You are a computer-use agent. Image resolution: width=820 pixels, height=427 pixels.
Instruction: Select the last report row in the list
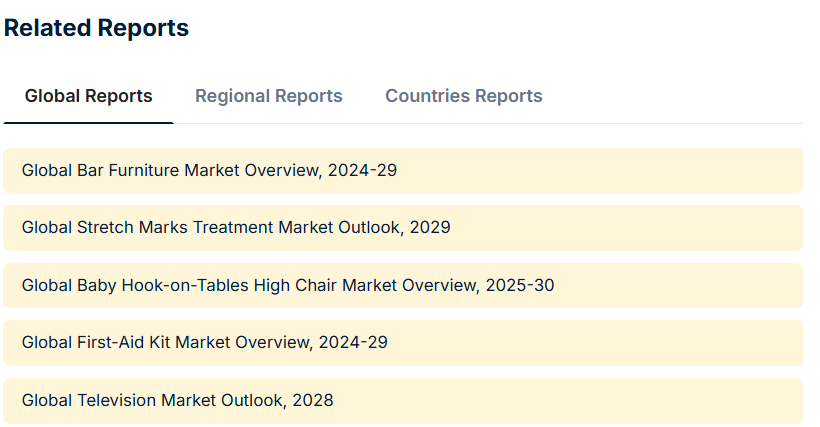click(400, 400)
